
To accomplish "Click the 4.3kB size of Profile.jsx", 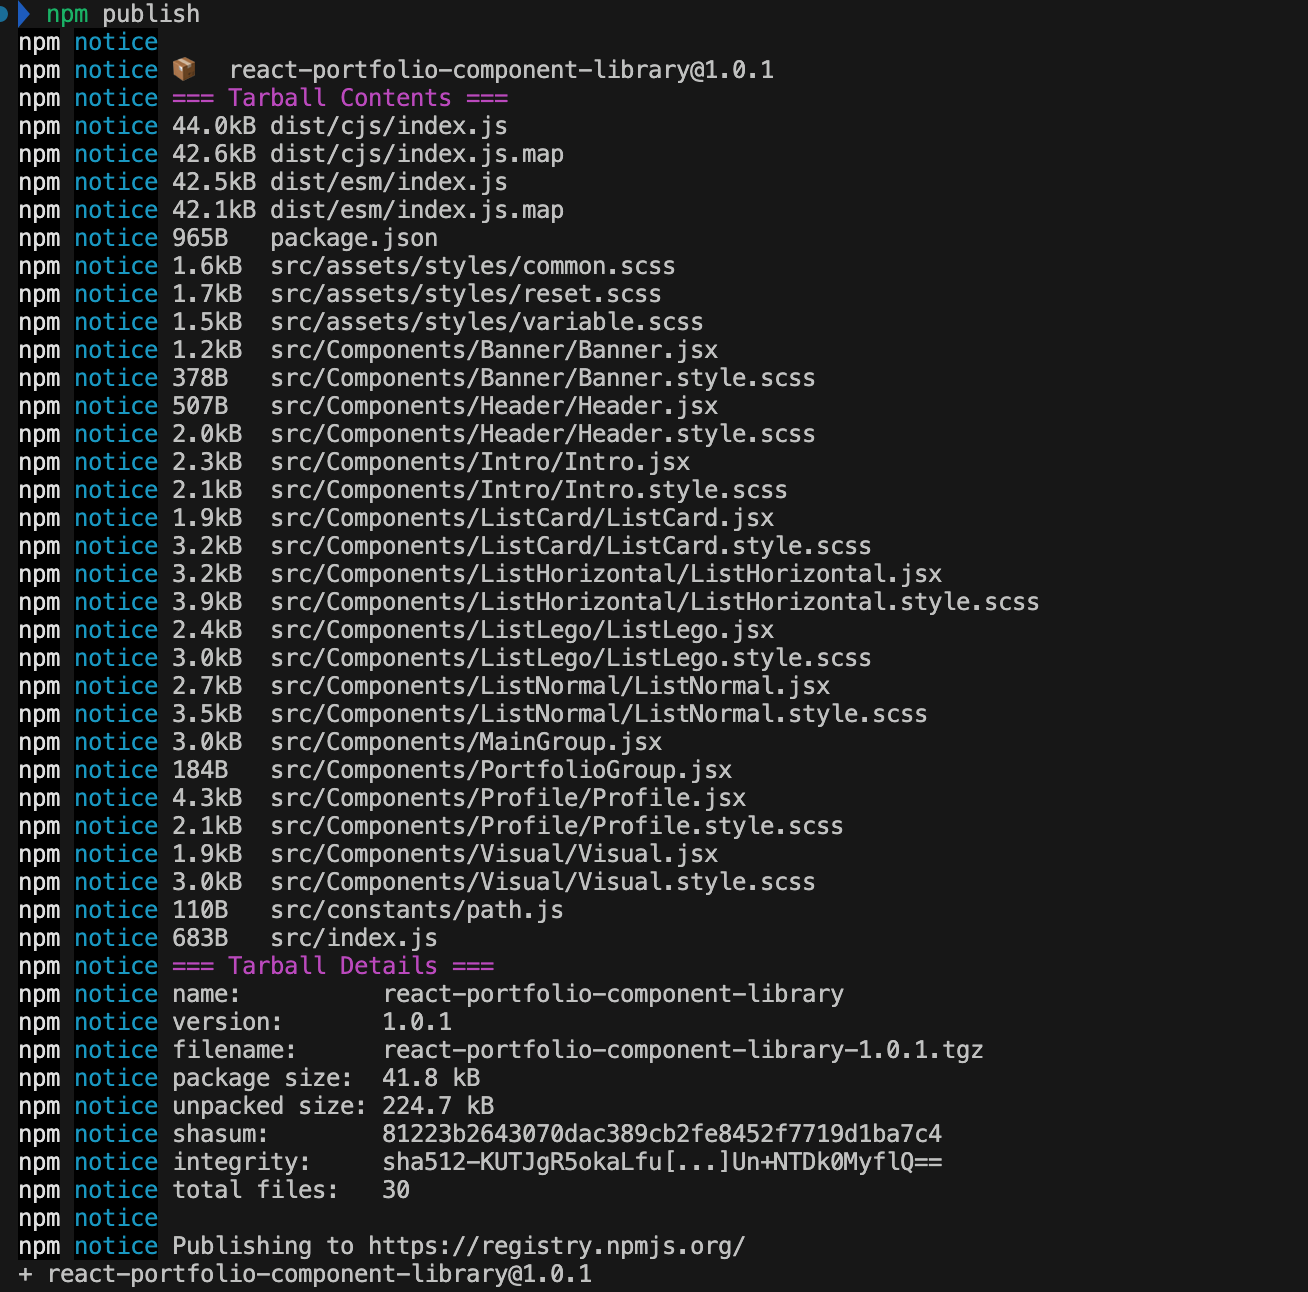I will click(207, 798).
